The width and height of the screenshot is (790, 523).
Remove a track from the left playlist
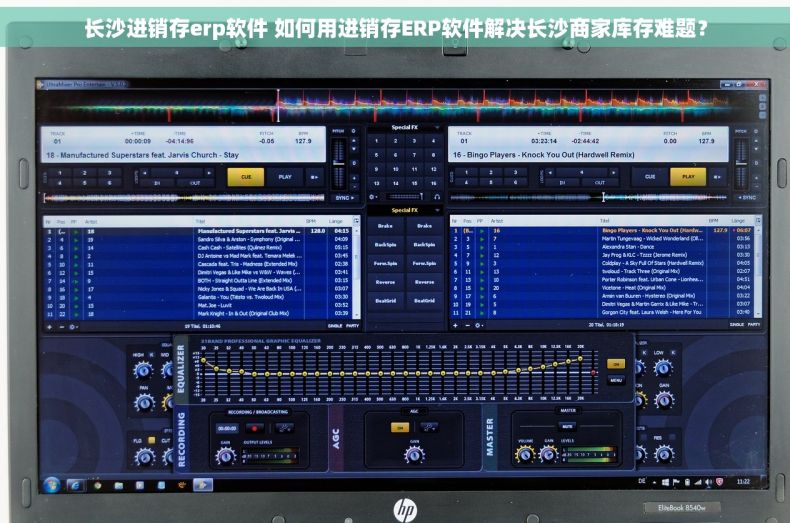[x=61, y=326]
